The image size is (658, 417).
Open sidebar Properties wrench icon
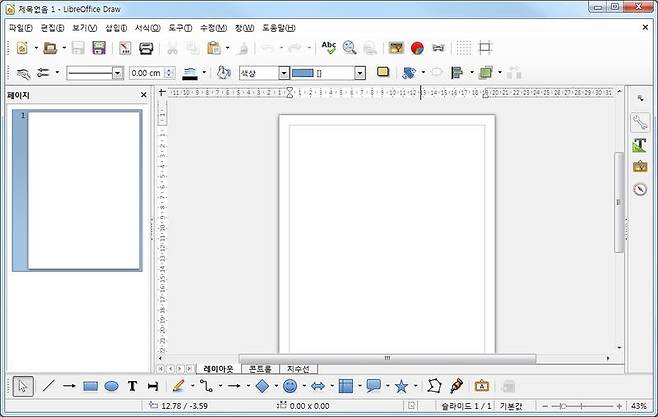[640, 122]
